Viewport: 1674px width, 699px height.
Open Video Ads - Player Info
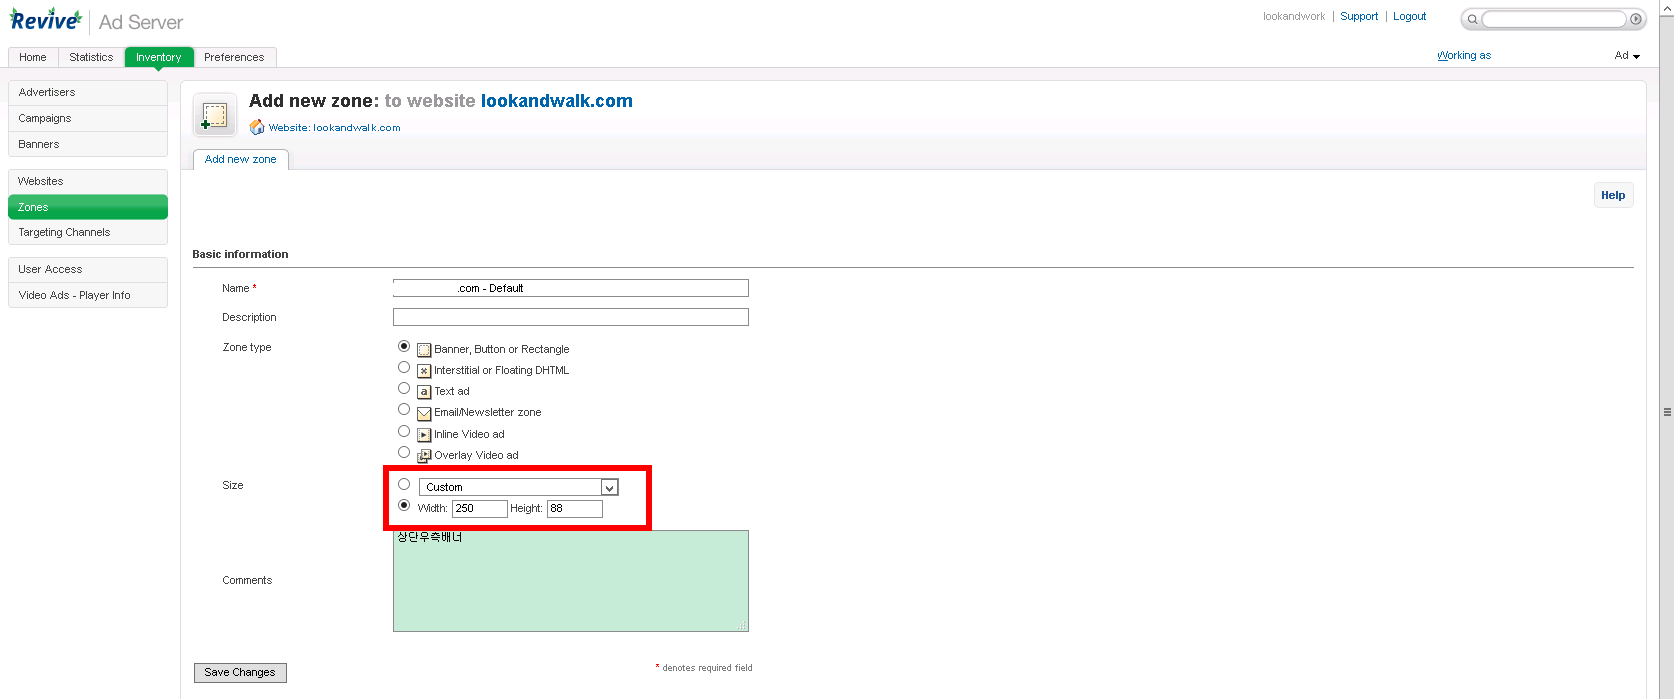(88, 295)
